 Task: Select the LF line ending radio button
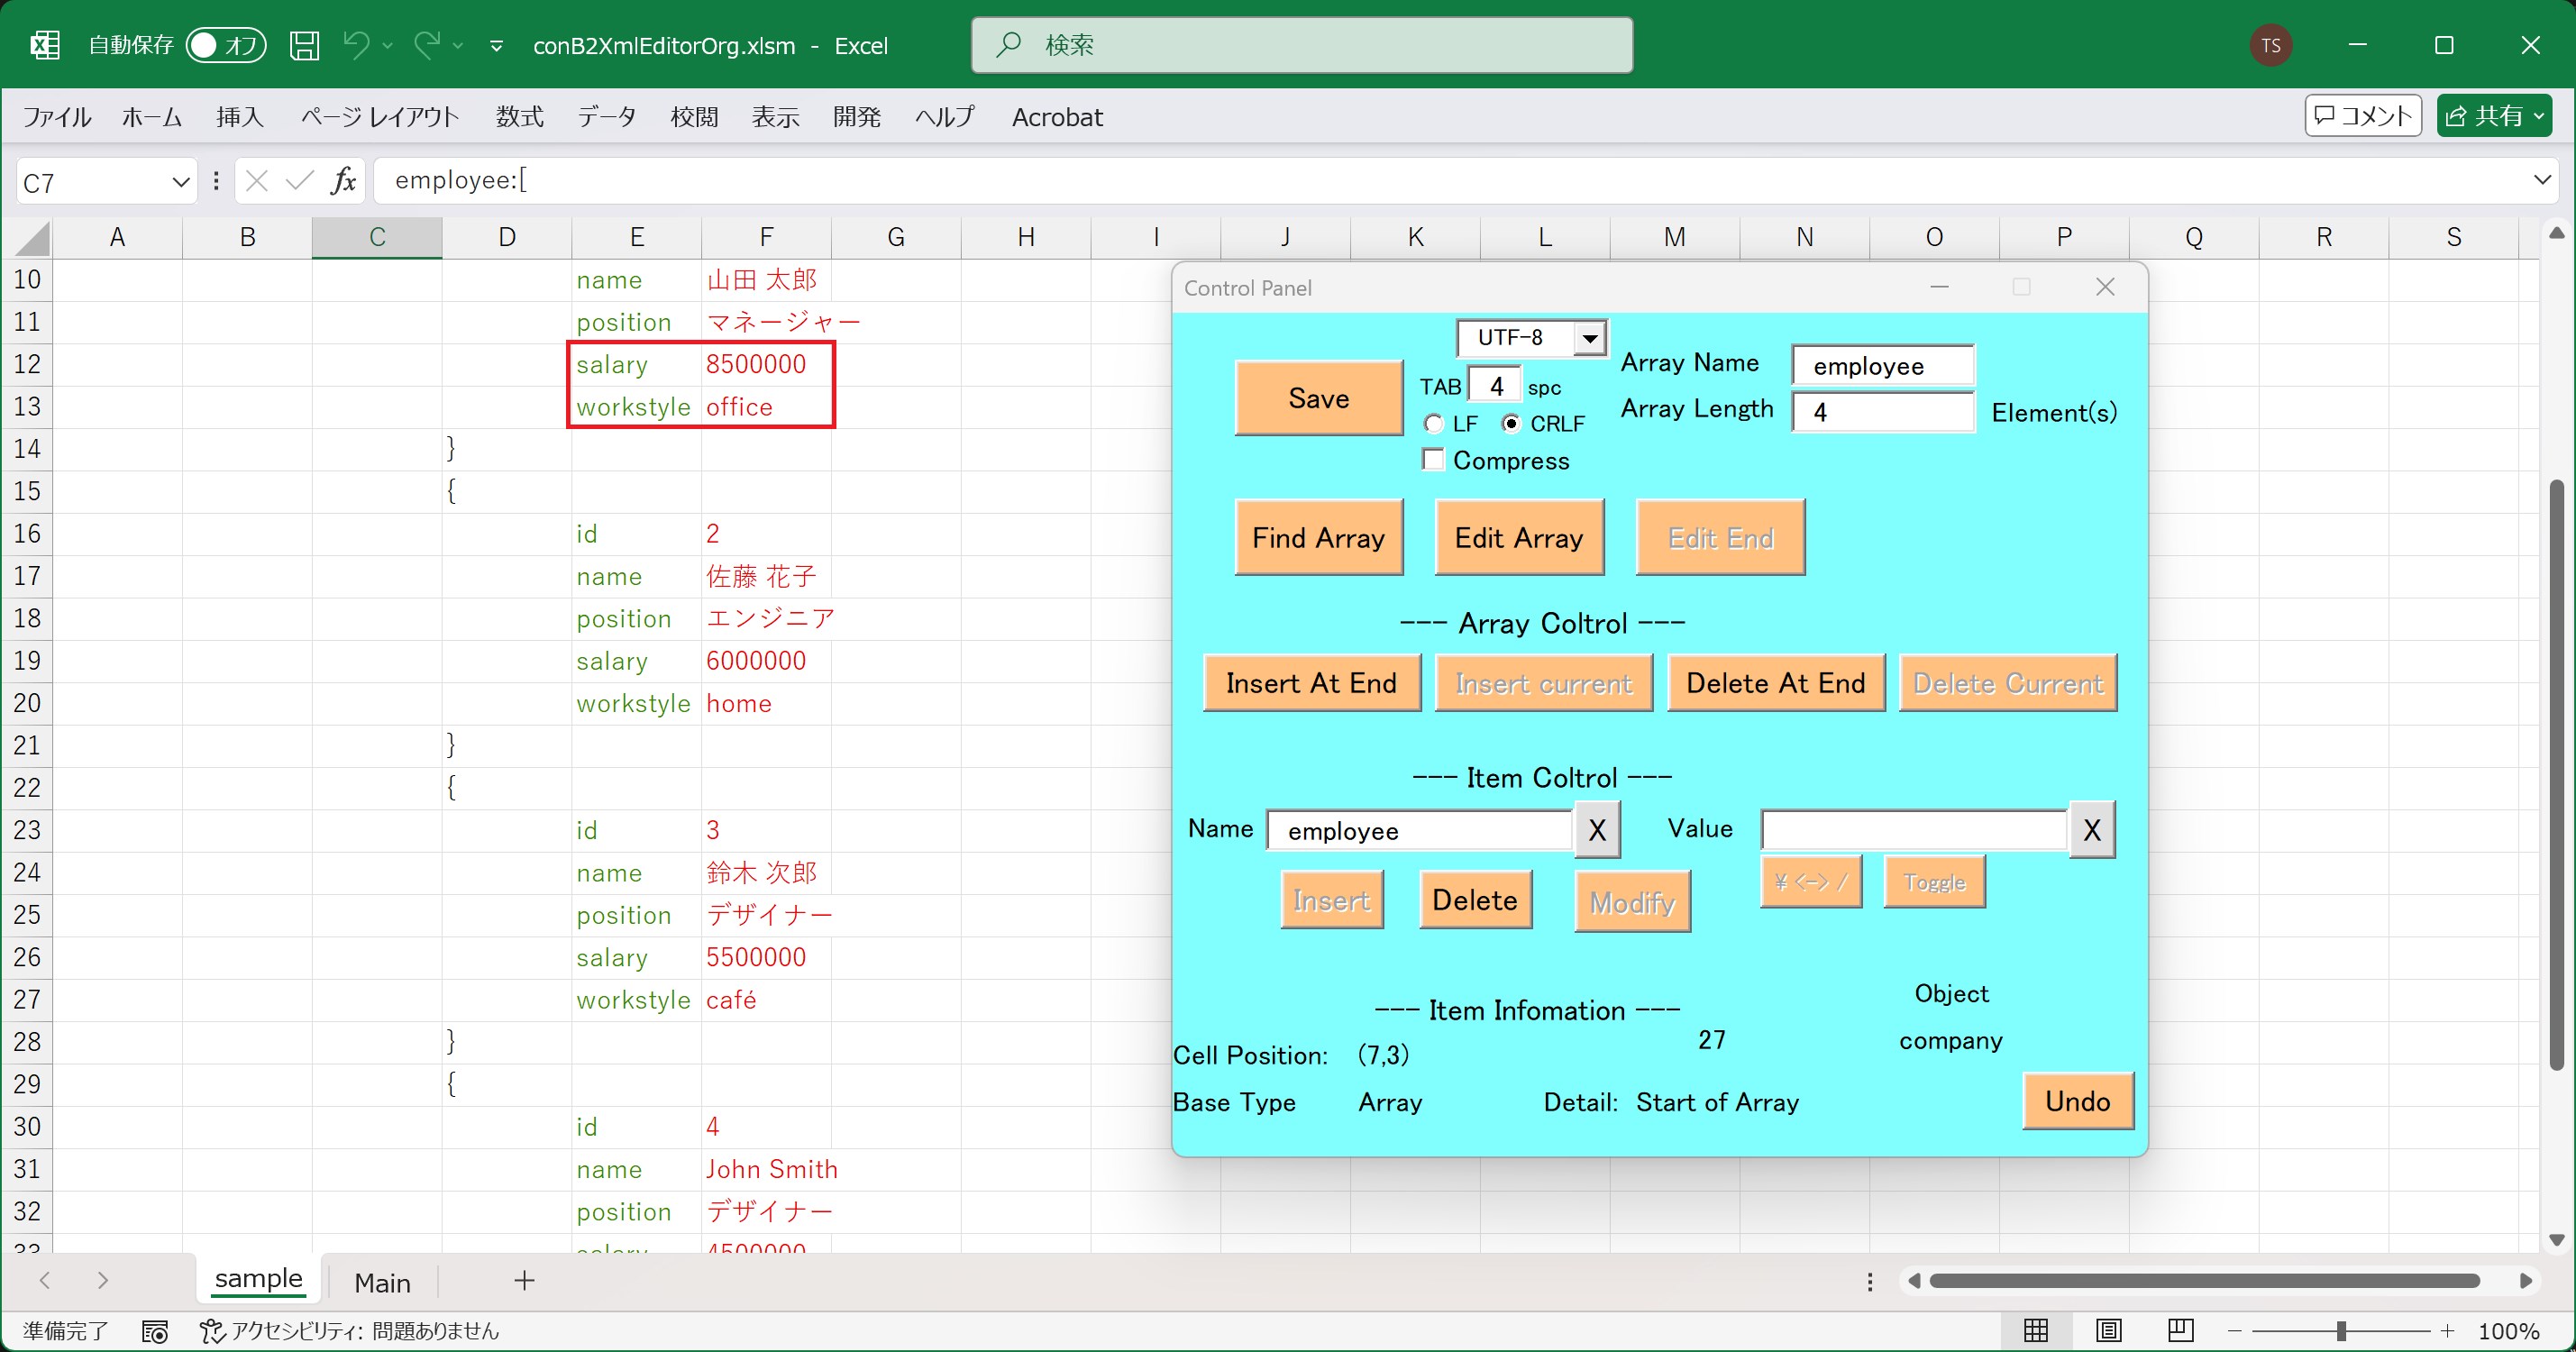pyautogui.click(x=1434, y=424)
